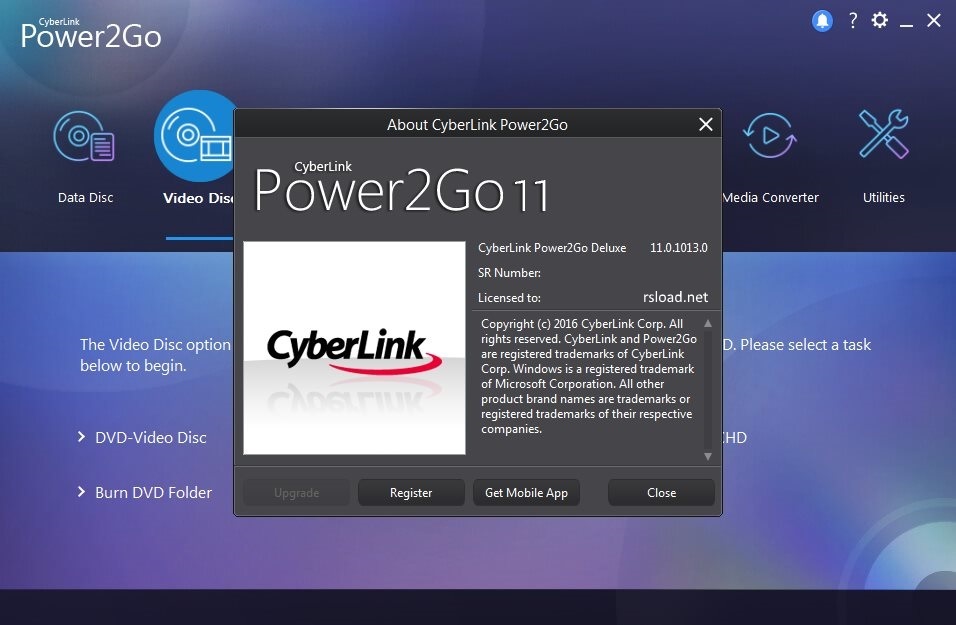Switch to the Utilities tab label
The width and height of the screenshot is (956, 625).
click(883, 198)
